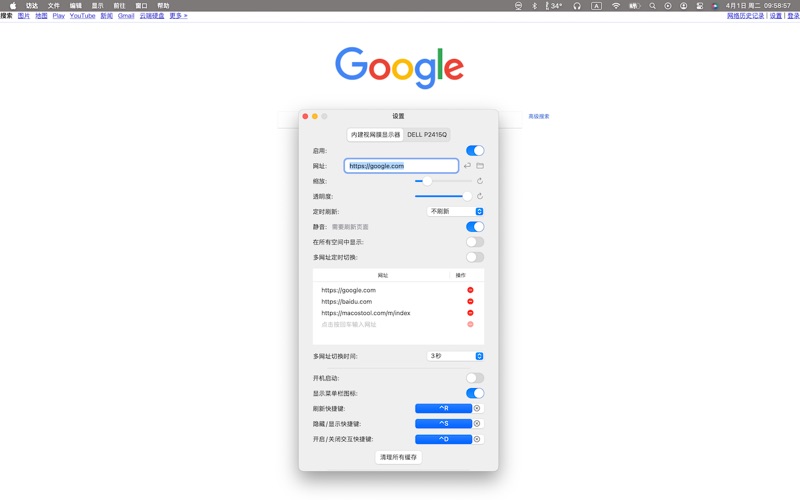Enable 开机启动 launch at login
The image size is (800, 500).
click(475, 378)
